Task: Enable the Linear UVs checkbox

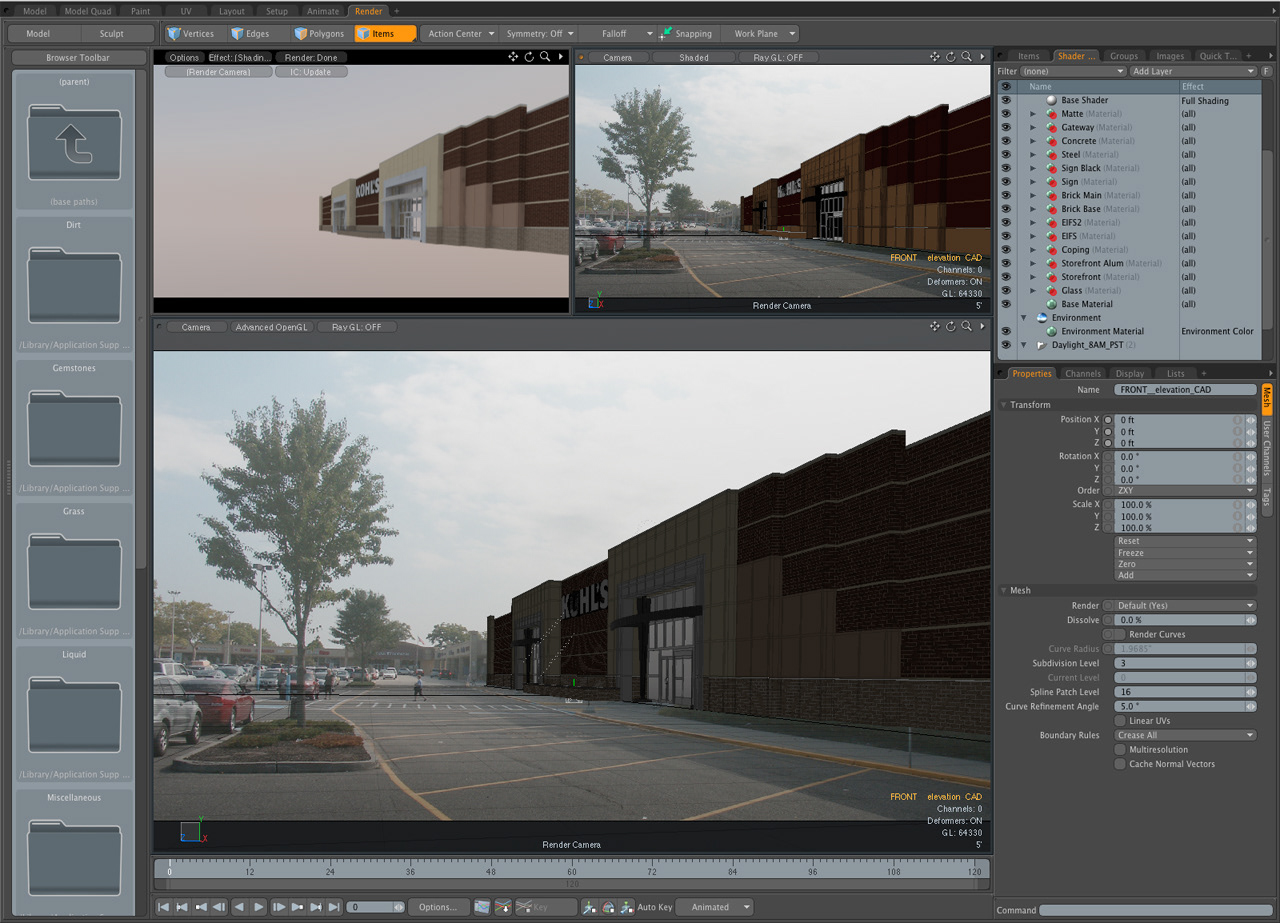Action: [1120, 720]
